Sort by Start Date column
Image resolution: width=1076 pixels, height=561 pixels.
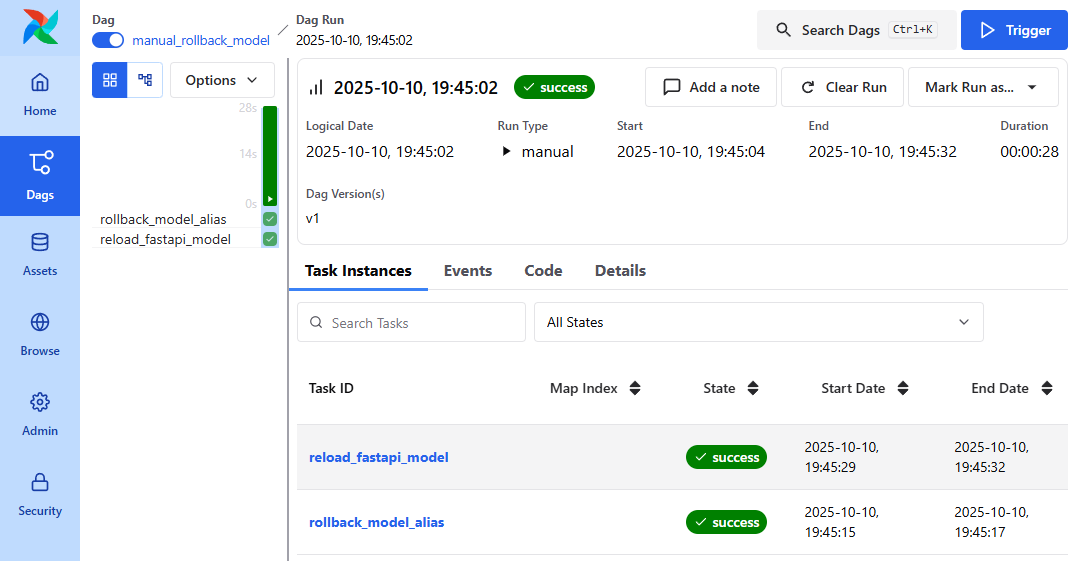(x=903, y=388)
